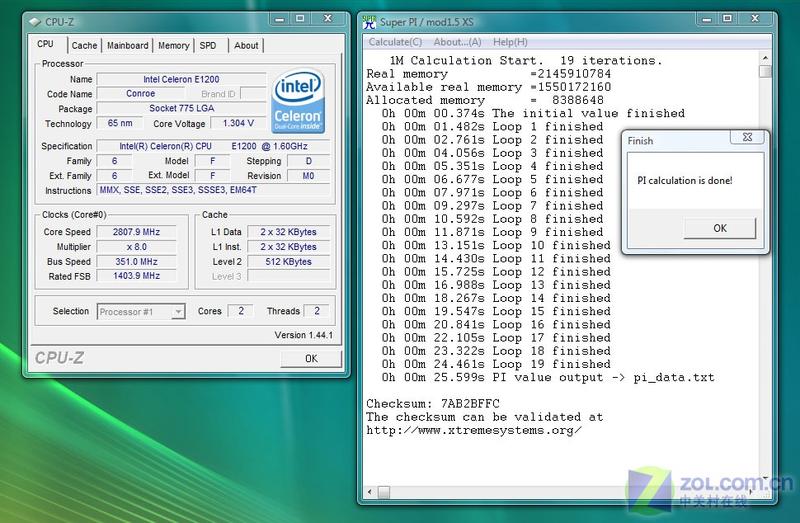Image resolution: width=800 pixels, height=523 pixels.
Task: Click the 'PI calculation is done!' message
Action: tap(685, 180)
